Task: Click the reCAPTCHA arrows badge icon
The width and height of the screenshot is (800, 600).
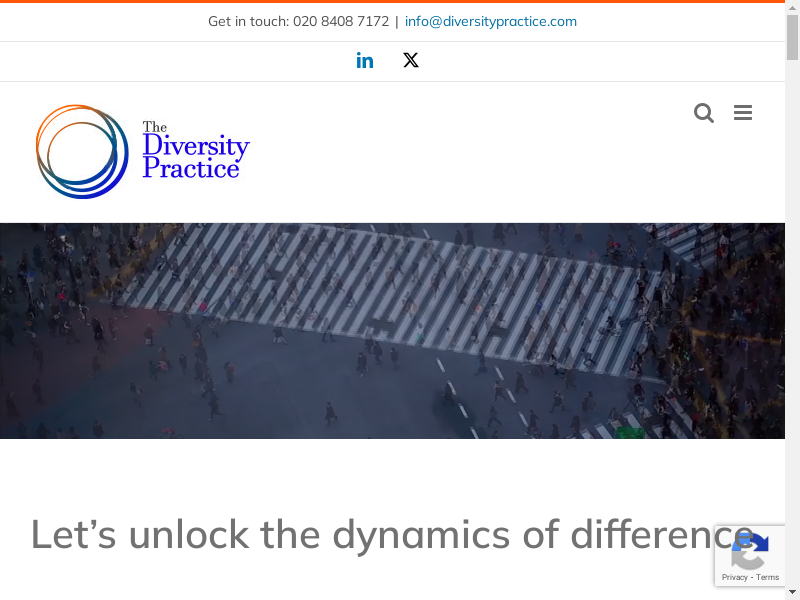Action: (x=750, y=549)
